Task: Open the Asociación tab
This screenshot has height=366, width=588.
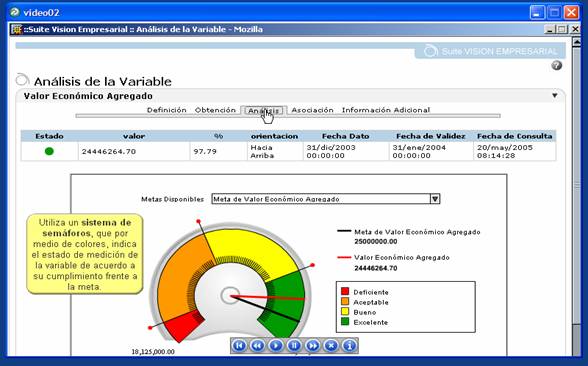Action: click(x=312, y=110)
